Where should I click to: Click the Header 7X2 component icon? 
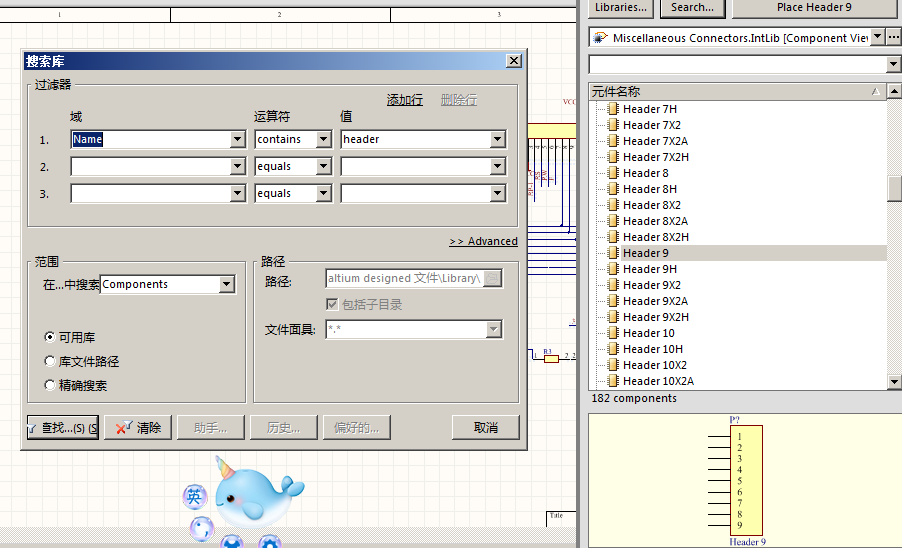613,125
